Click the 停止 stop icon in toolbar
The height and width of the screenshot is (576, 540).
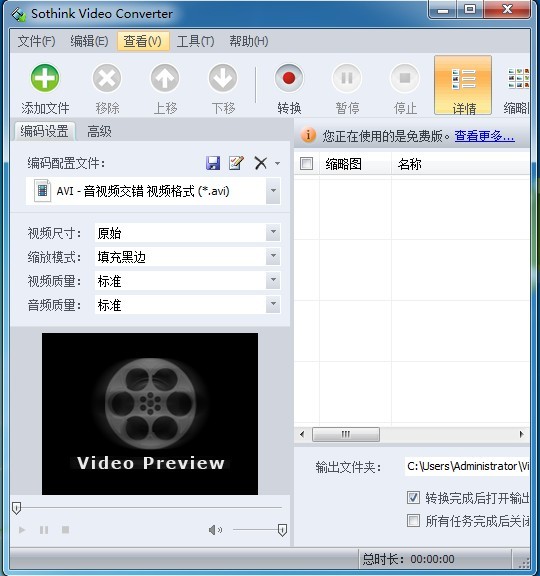(405, 78)
